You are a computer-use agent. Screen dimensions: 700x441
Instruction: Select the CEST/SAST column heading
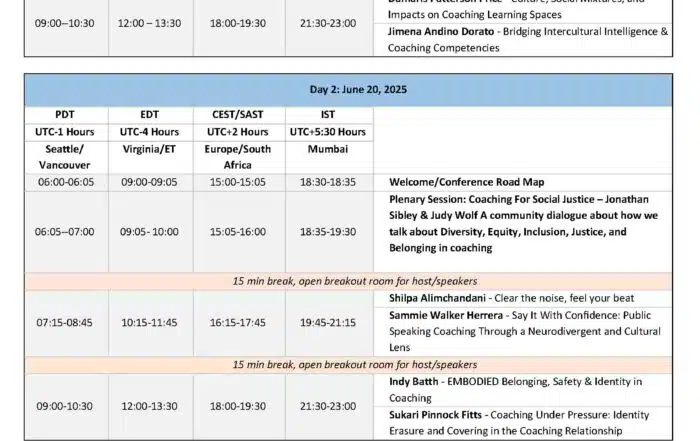(239, 115)
